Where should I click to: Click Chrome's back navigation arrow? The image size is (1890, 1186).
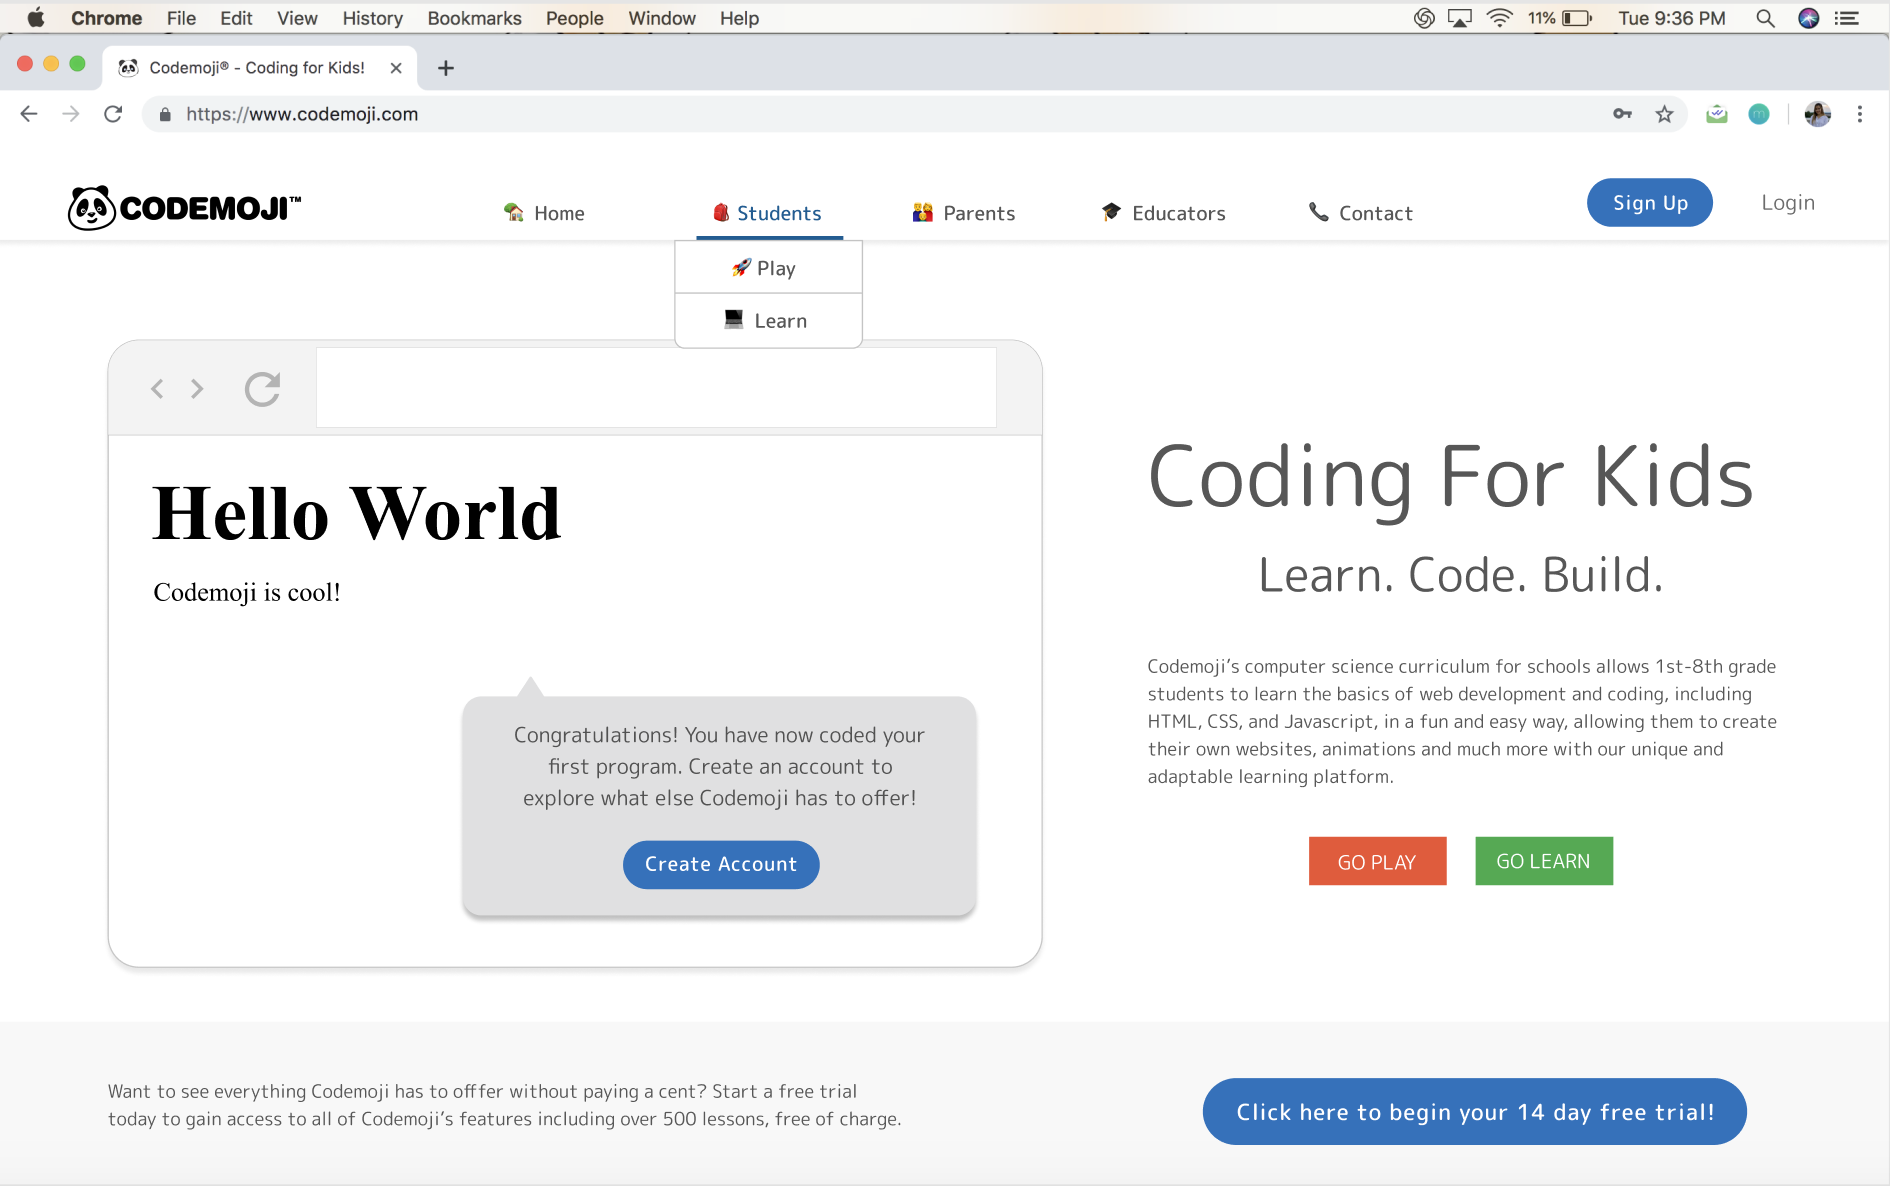(28, 114)
